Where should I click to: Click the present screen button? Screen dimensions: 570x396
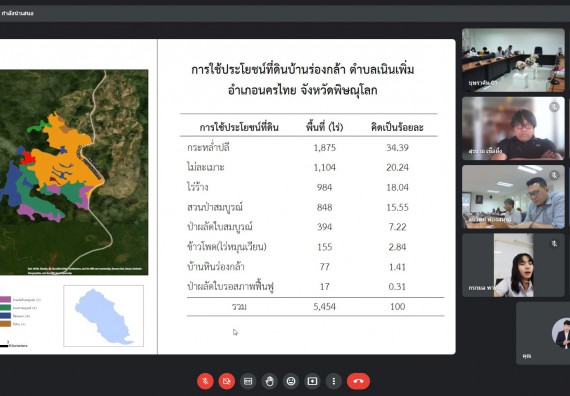tap(312, 381)
